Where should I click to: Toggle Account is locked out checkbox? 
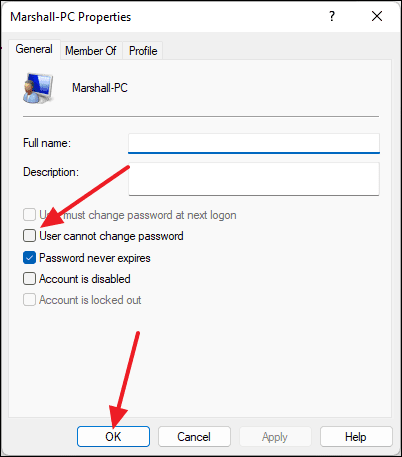29,300
